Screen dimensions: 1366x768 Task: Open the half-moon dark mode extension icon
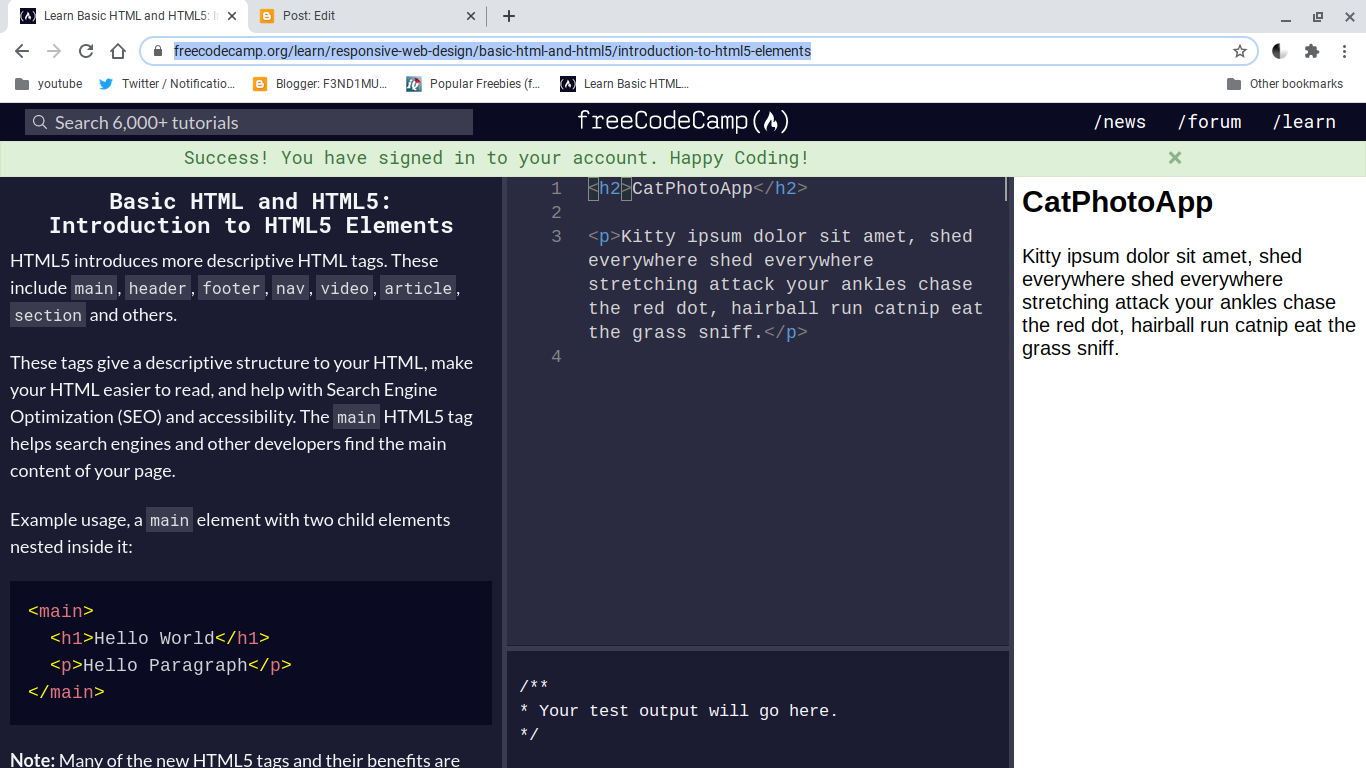click(x=1279, y=51)
